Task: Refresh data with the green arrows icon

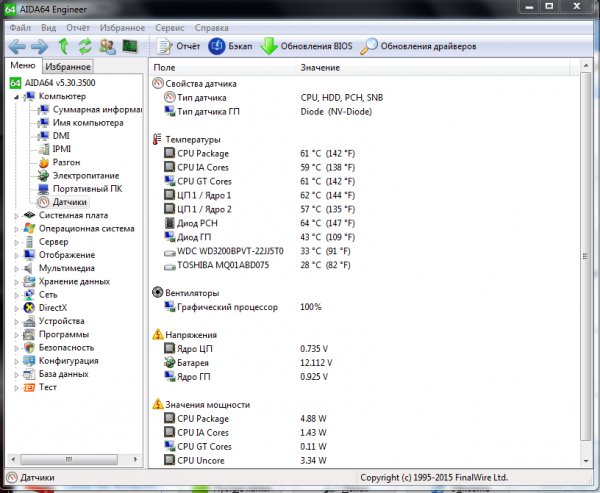Action: coord(85,46)
